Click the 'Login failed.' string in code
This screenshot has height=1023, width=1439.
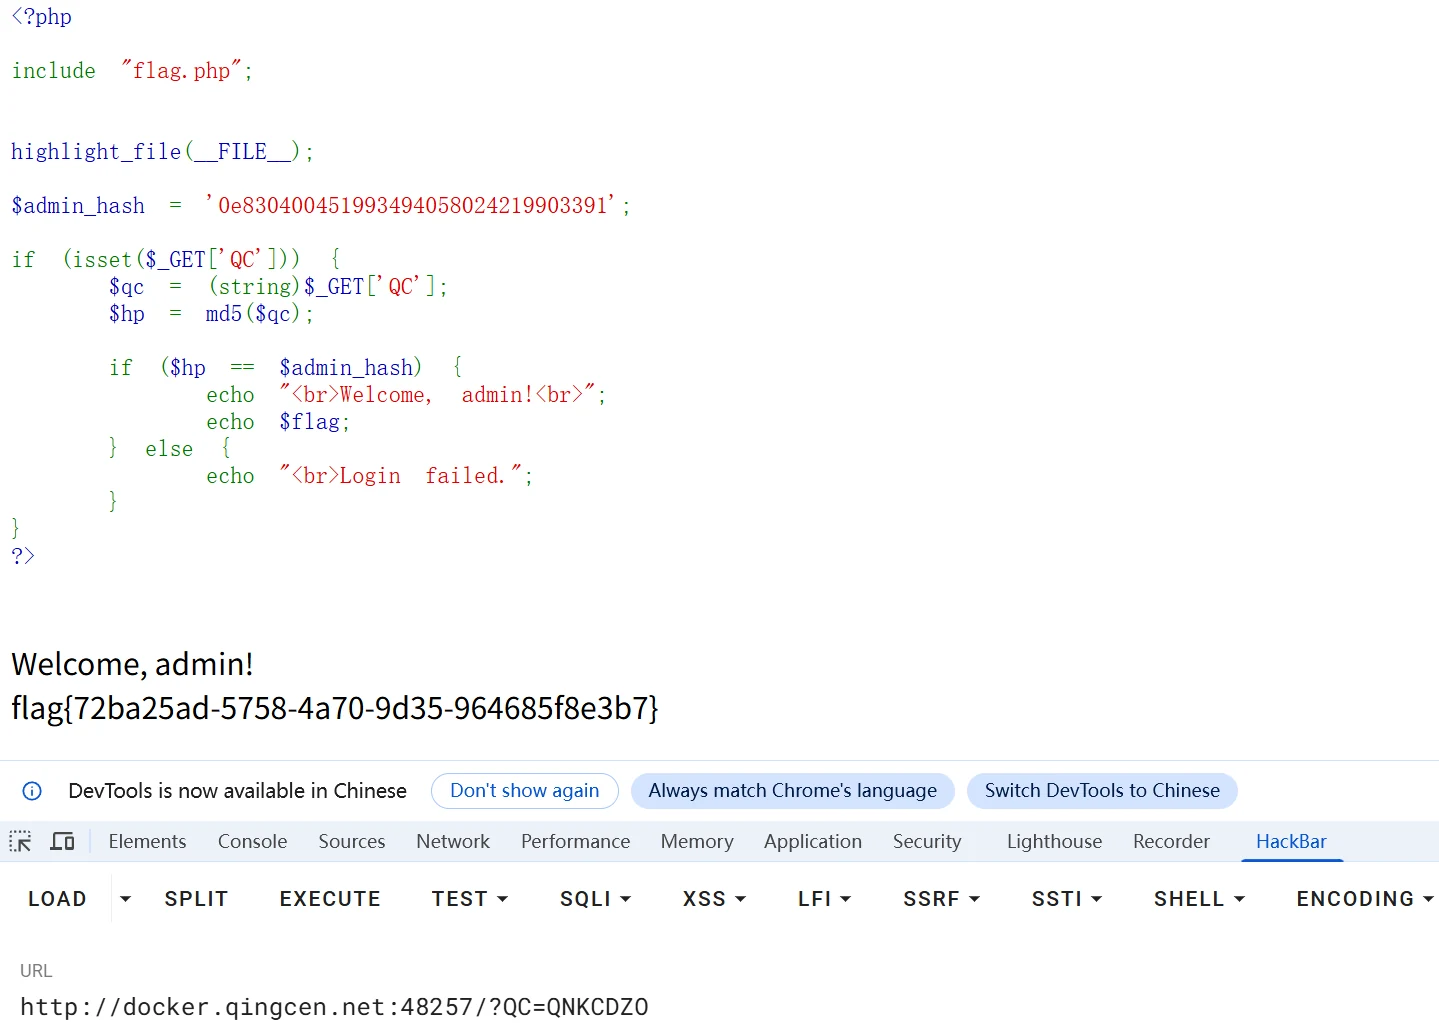pos(401,476)
